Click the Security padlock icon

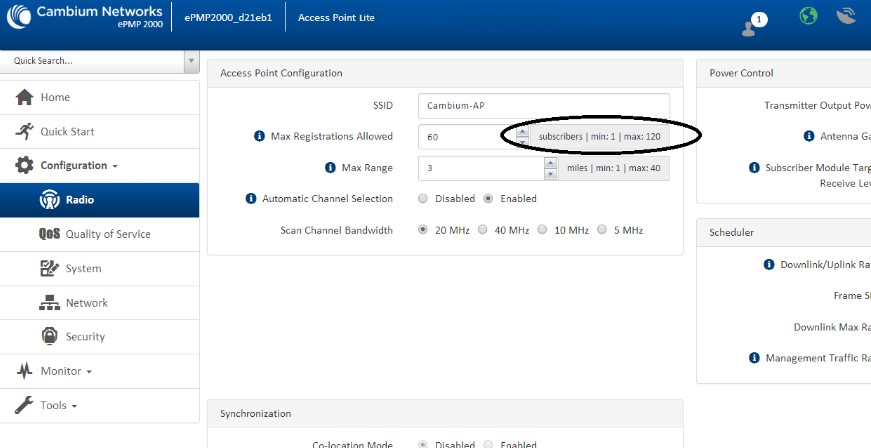[49, 336]
